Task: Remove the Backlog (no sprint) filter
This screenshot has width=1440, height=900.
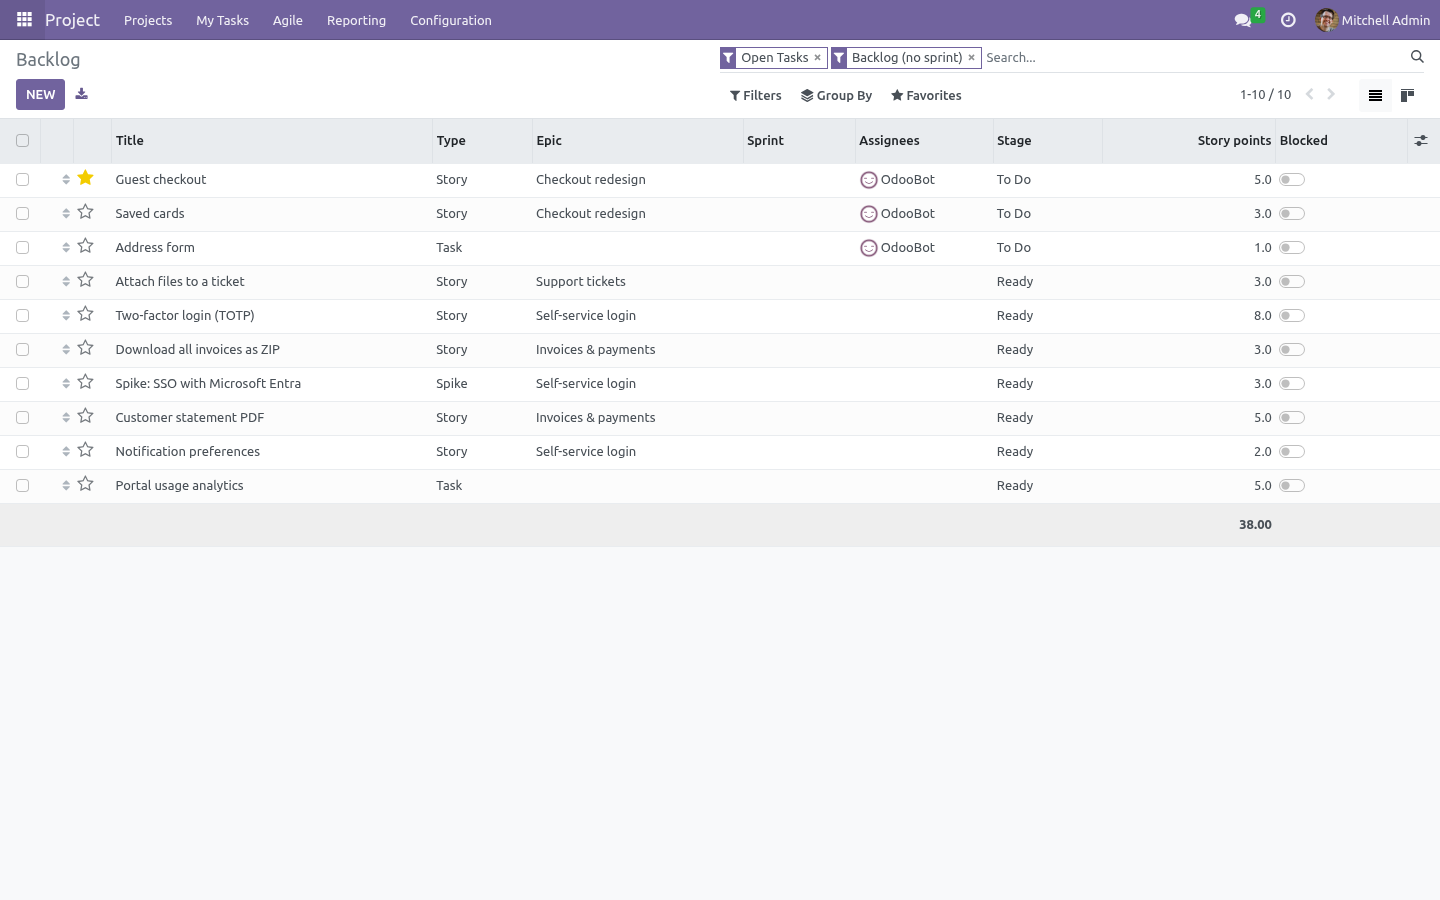Action: [x=971, y=58]
